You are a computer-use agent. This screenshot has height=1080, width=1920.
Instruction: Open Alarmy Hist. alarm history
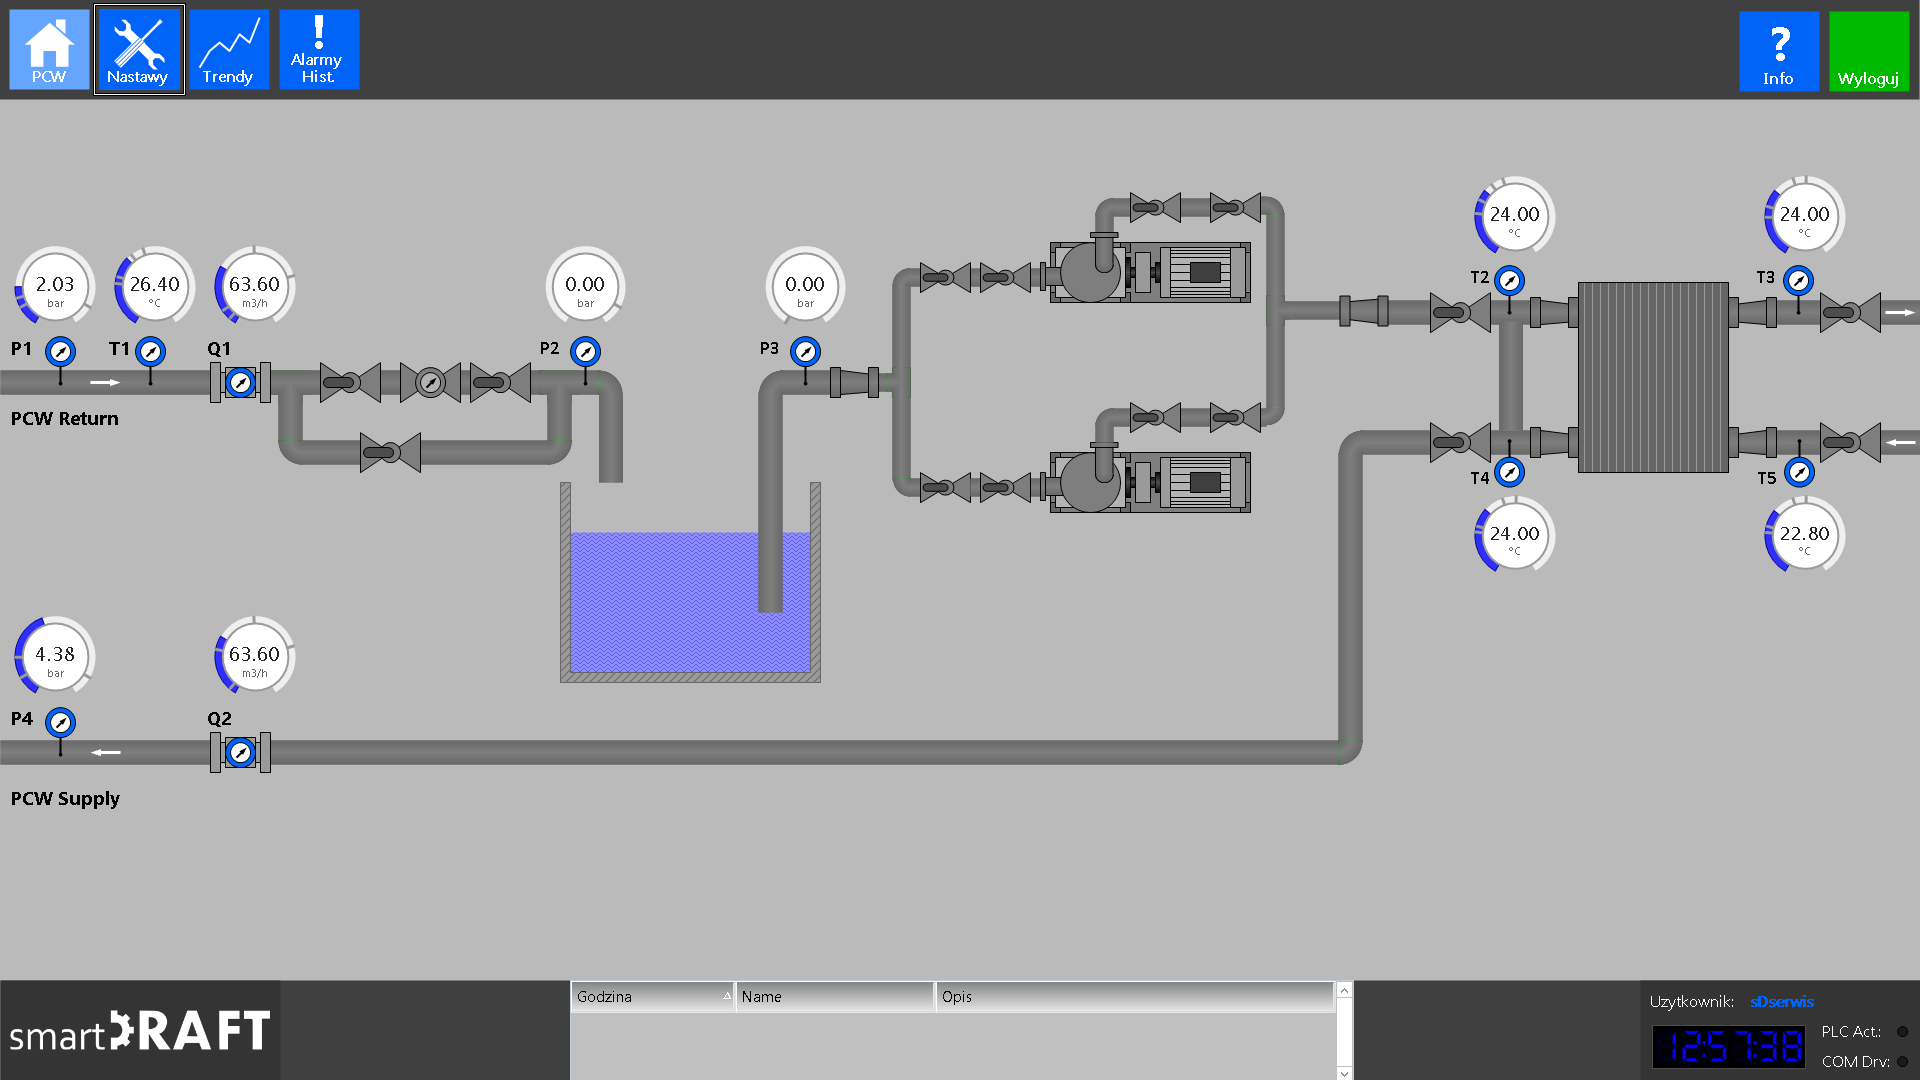click(x=319, y=50)
